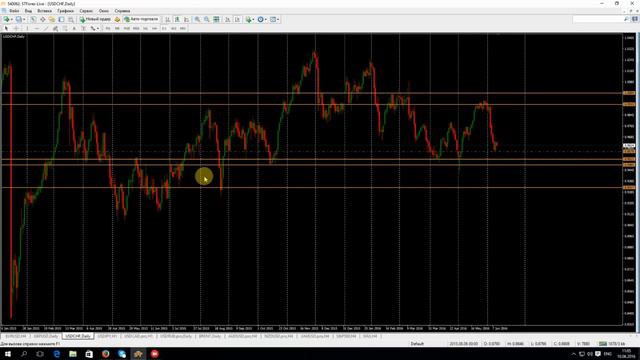The height and width of the screenshot is (360, 640).
Task: Open the Navigator panel icon
Action: [x=52, y=19]
